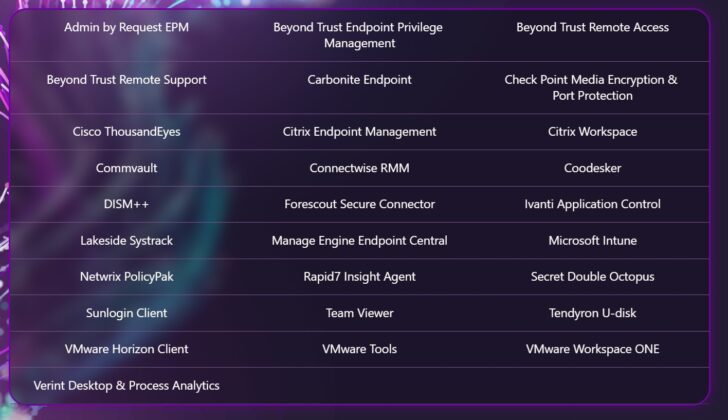Select Check Point Media Encryption entry
This screenshot has width=728, height=420.
(591, 87)
